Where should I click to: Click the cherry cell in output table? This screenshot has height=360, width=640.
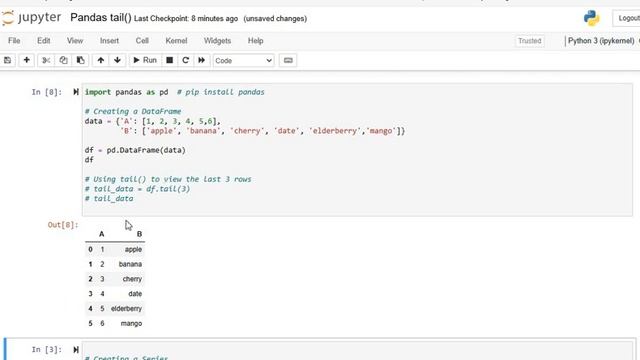(132, 279)
